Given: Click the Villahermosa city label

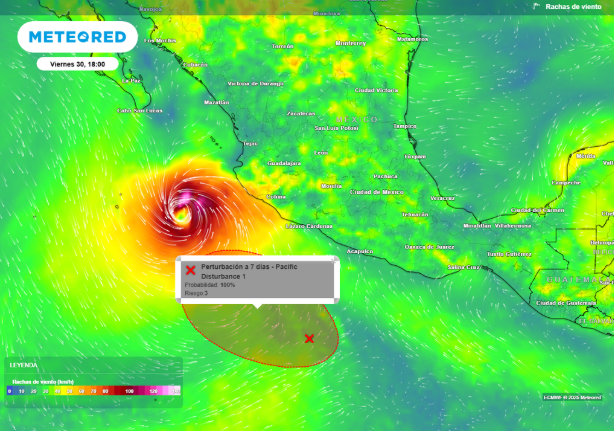Looking at the screenshot, I should click(513, 226).
